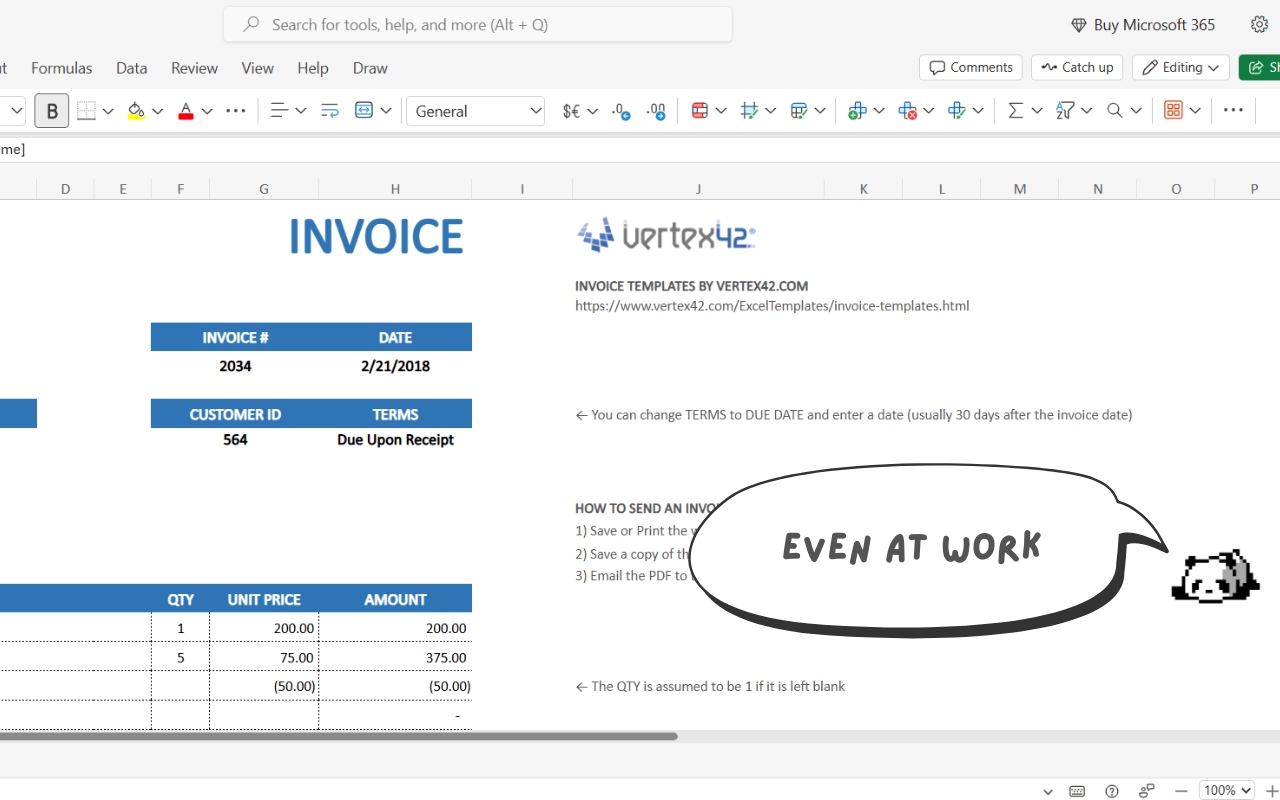The height and width of the screenshot is (800, 1280).
Task: Click the insert cells icon
Action: pos(856,111)
